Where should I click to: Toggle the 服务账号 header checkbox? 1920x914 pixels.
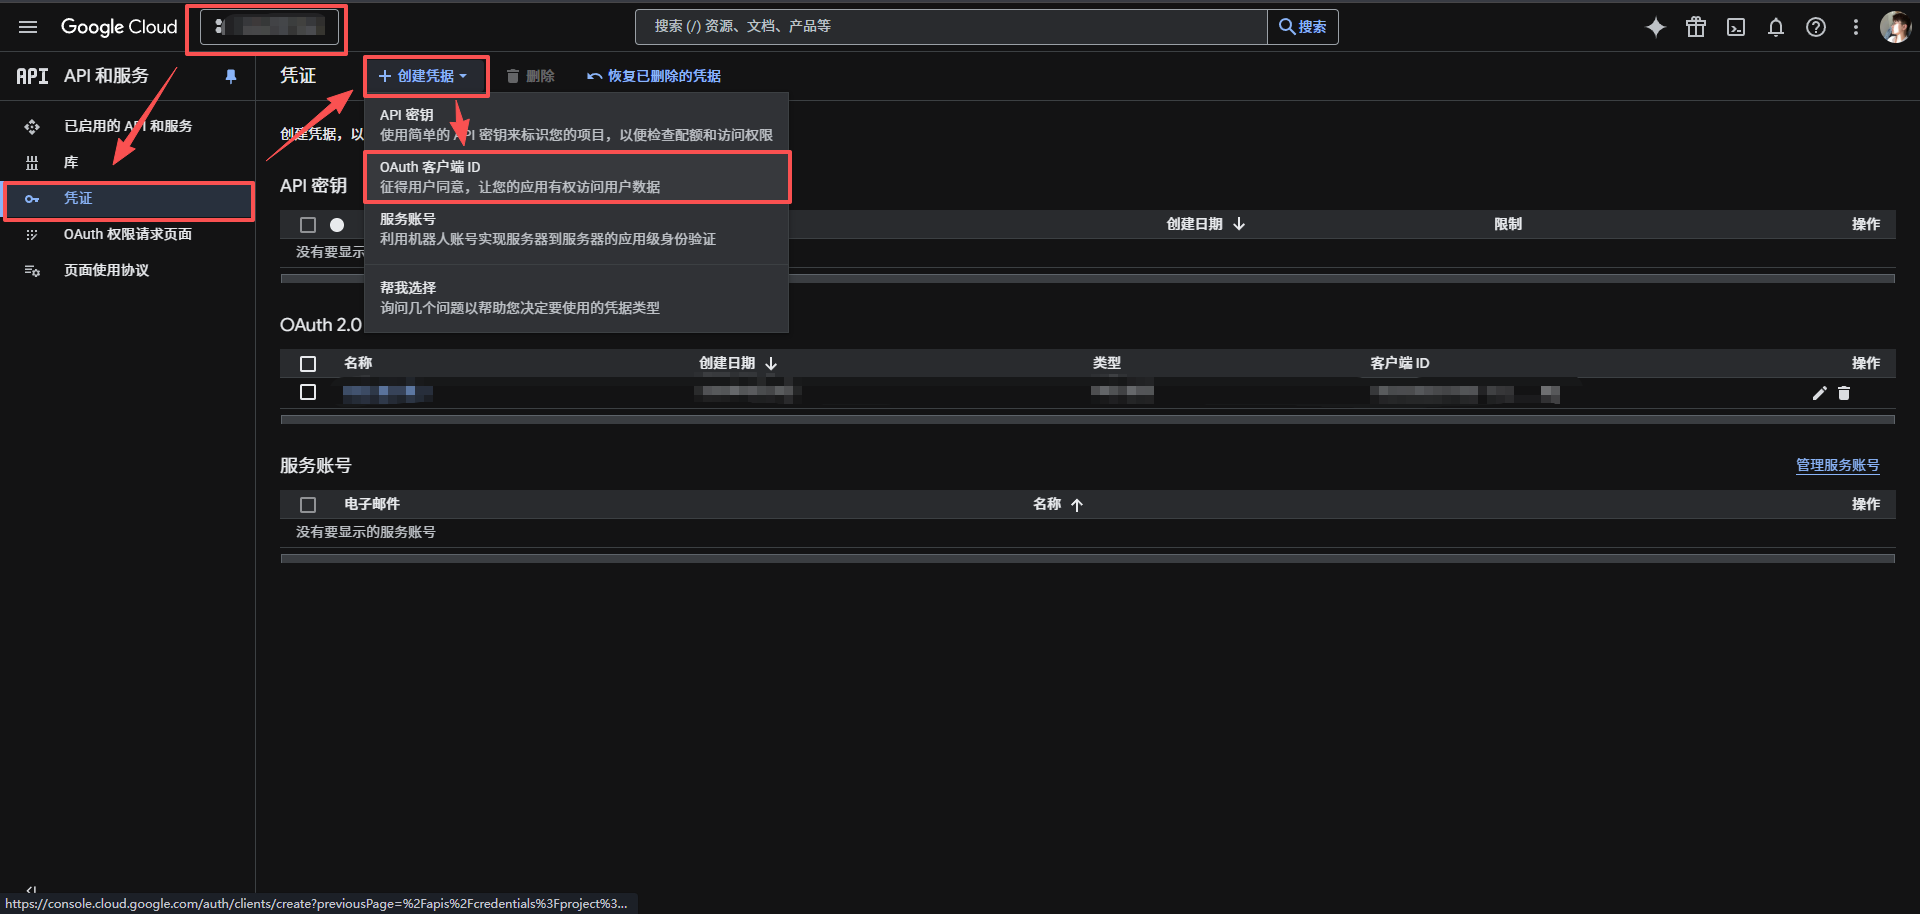308,505
